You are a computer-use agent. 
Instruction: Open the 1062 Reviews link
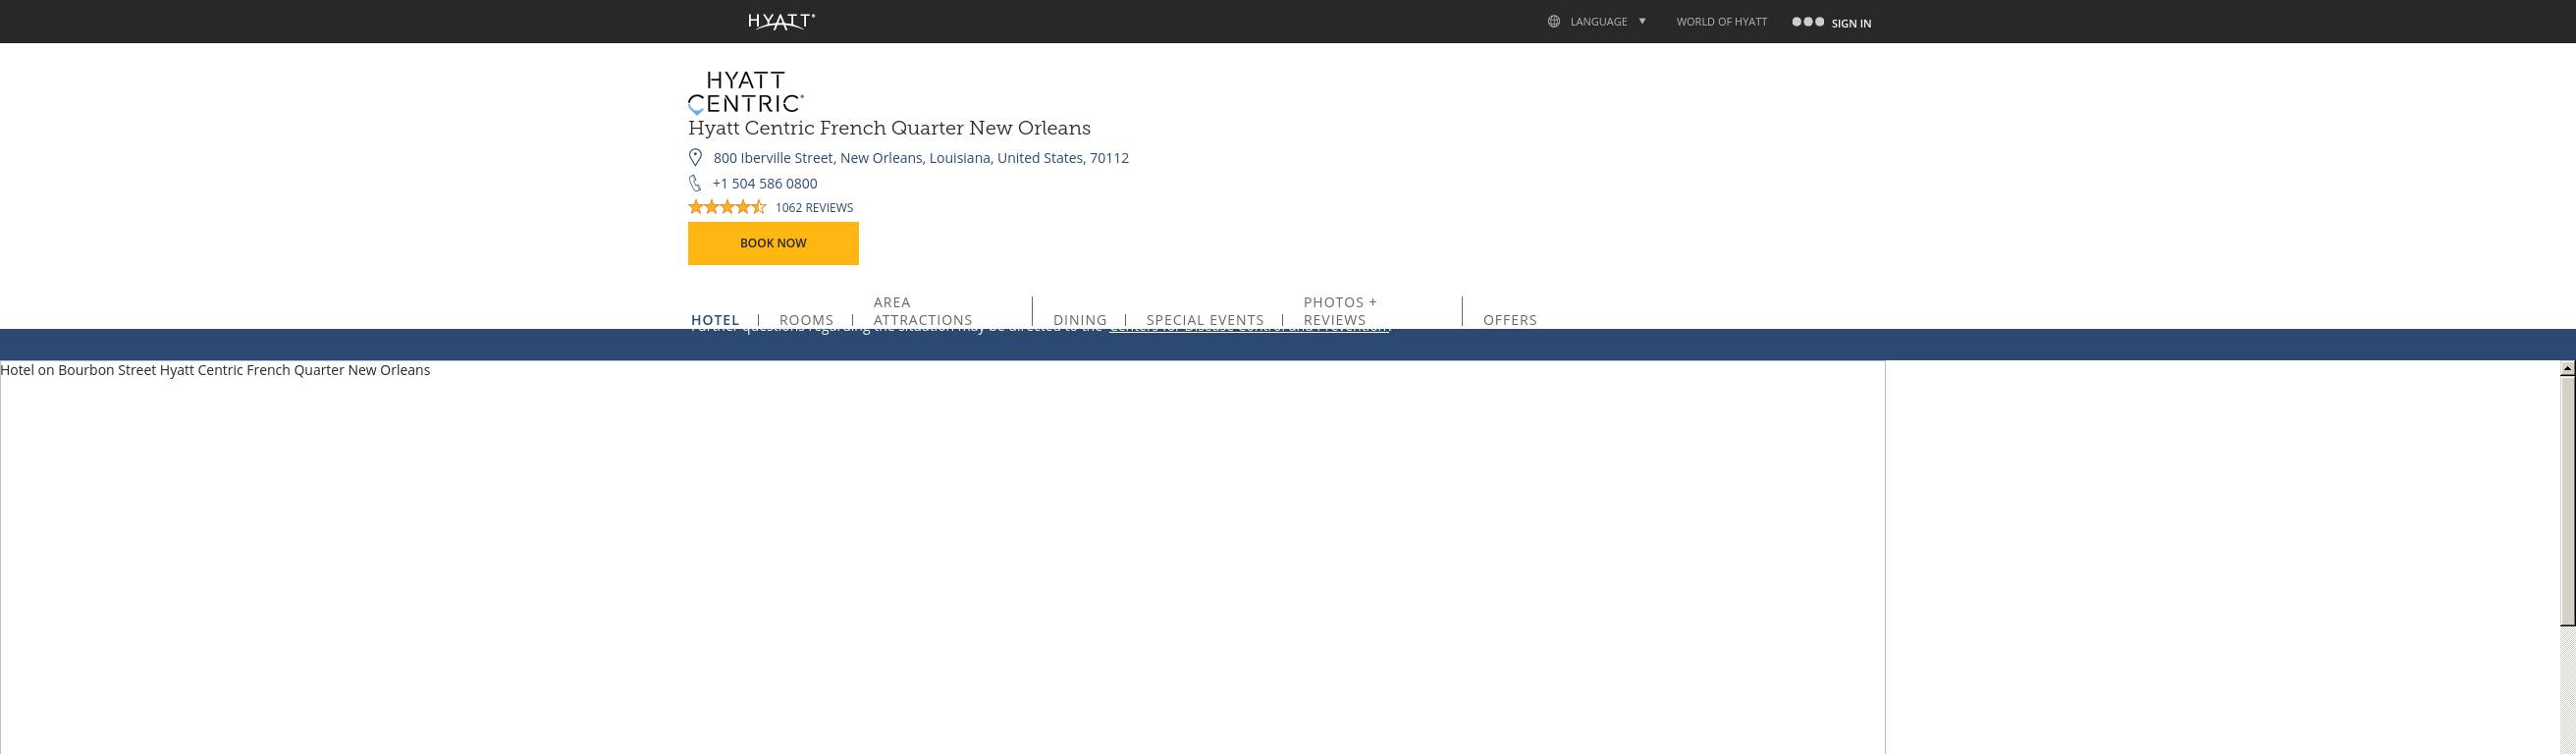tap(814, 208)
